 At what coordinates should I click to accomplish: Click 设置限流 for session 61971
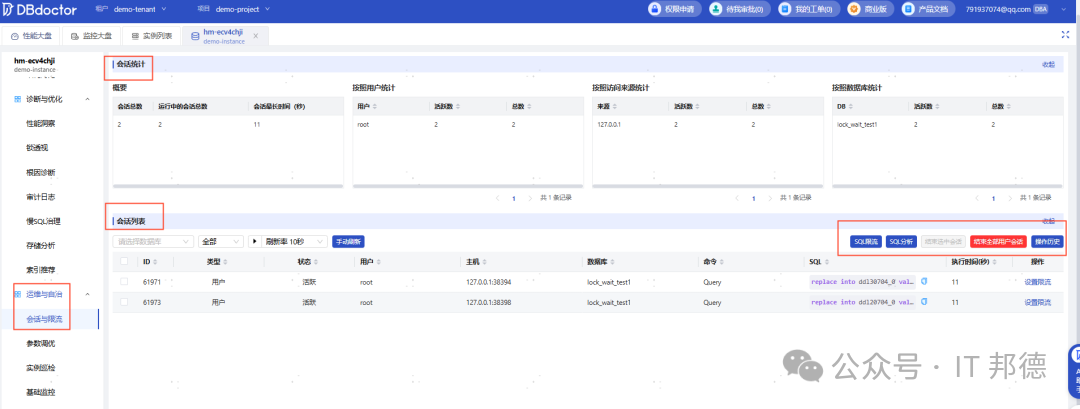(x=1037, y=282)
